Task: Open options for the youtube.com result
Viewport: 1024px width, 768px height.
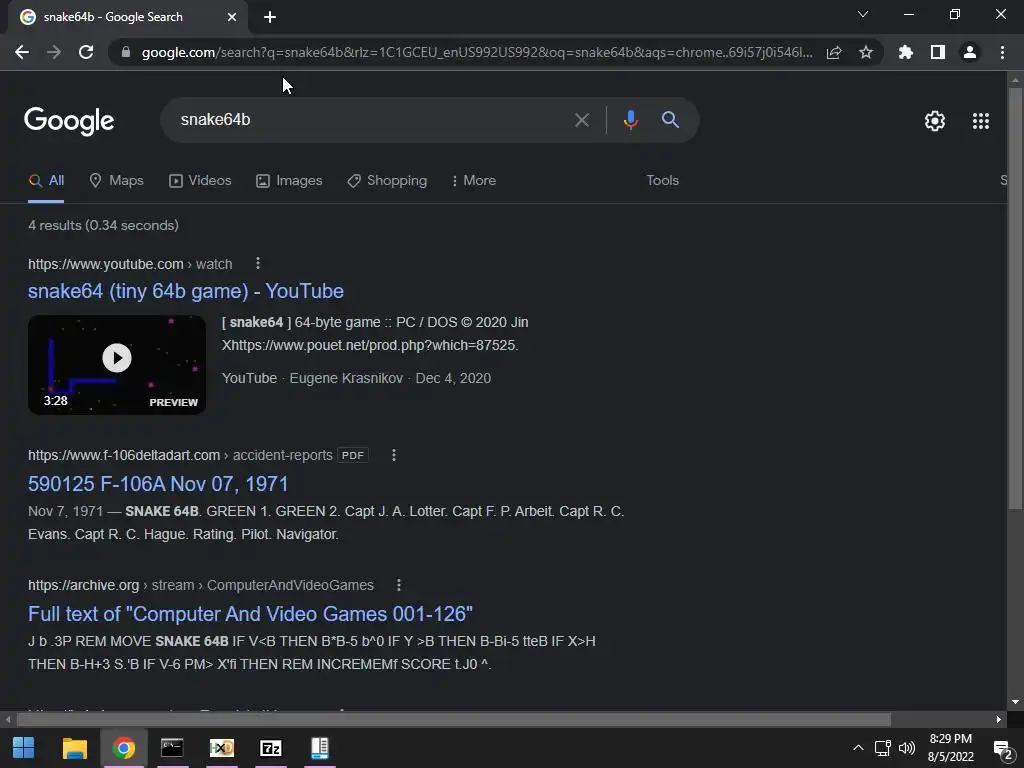Action: tap(258, 263)
